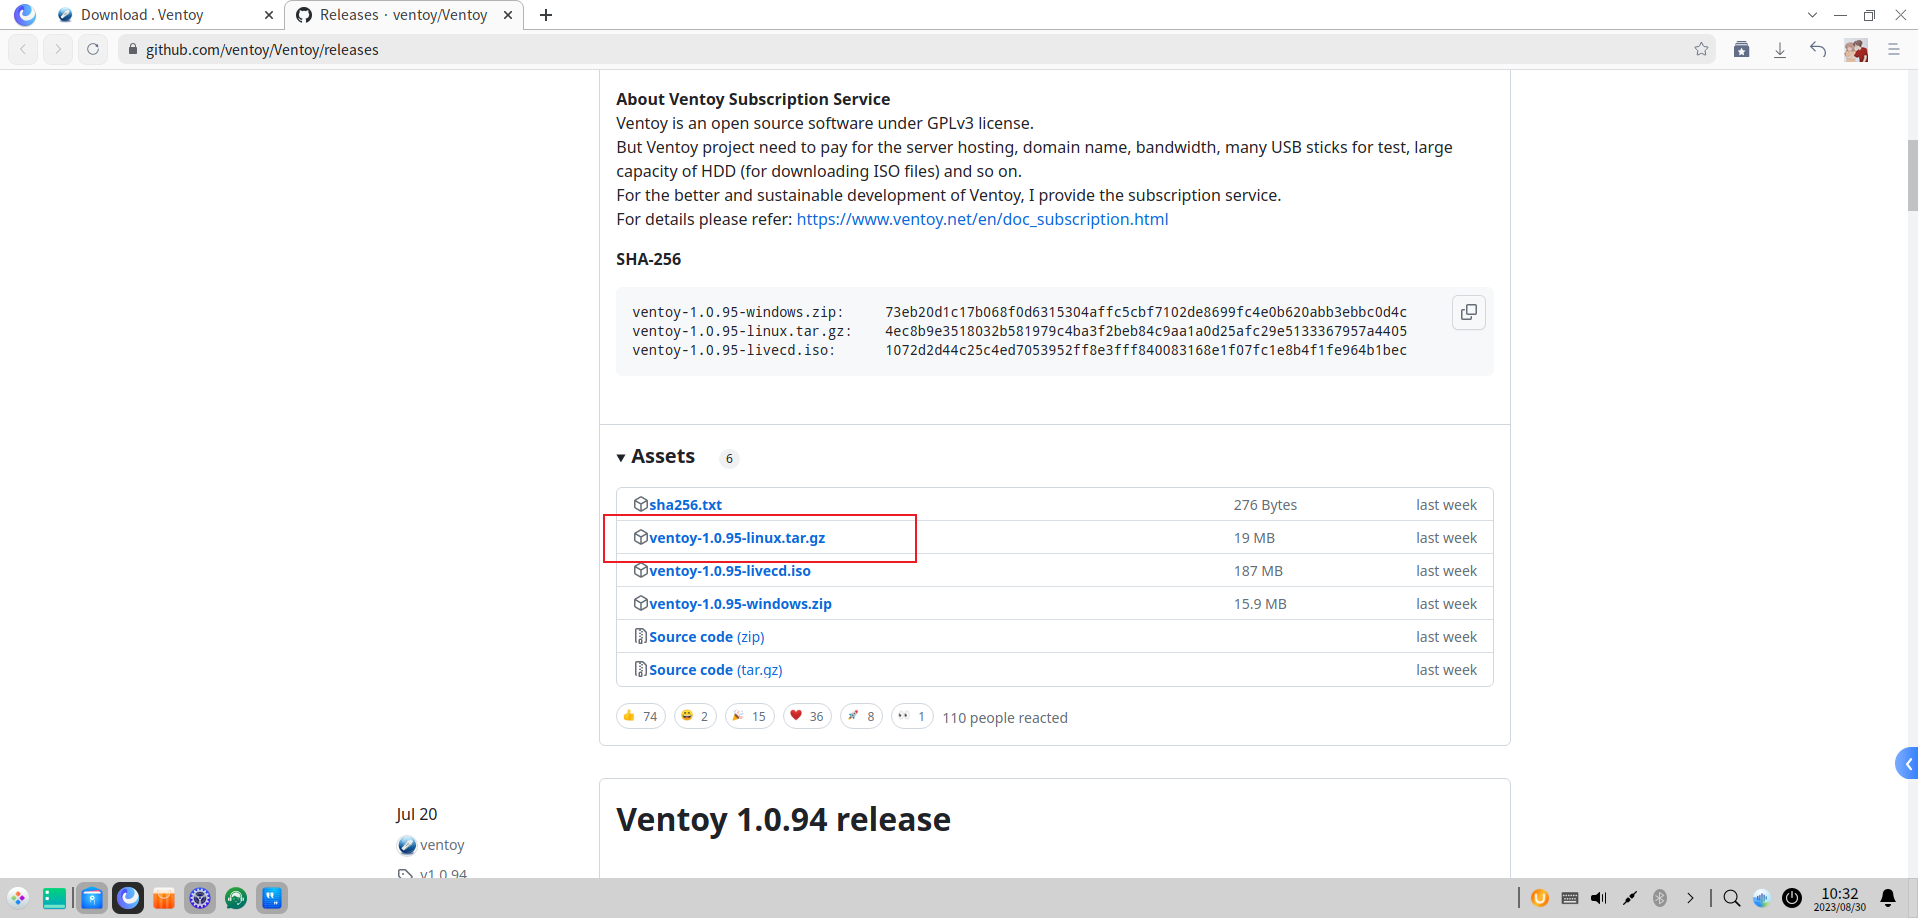The width and height of the screenshot is (1918, 918).
Task: Click the network plug tray icon
Action: click(x=1630, y=898)
